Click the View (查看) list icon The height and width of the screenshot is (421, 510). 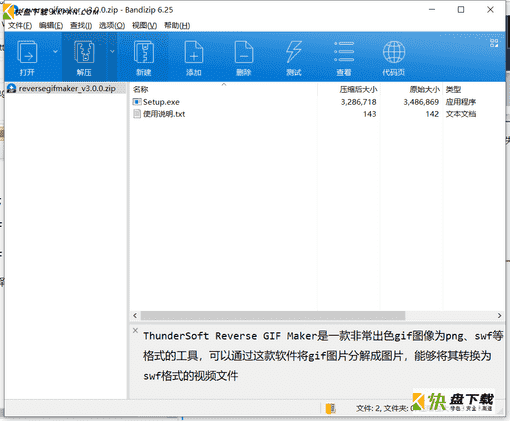click(x=344, y=52)
